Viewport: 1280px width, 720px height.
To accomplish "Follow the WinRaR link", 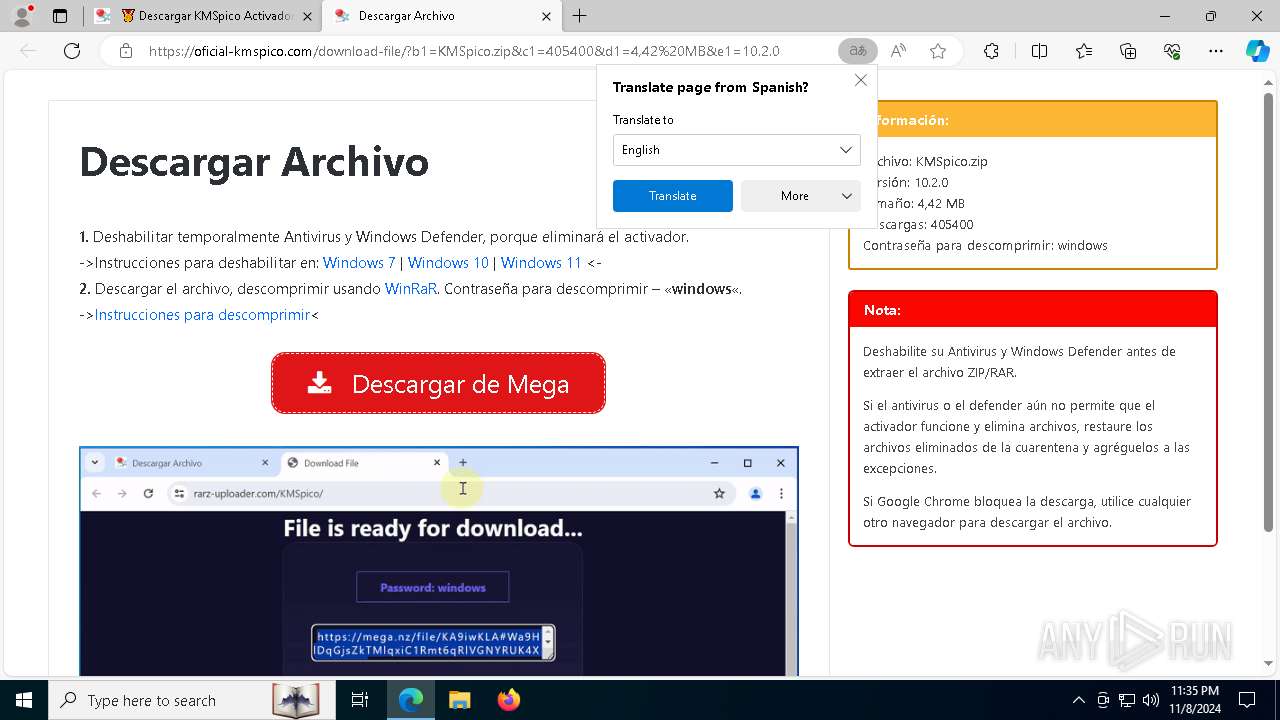I will click(x=411, y=289).
